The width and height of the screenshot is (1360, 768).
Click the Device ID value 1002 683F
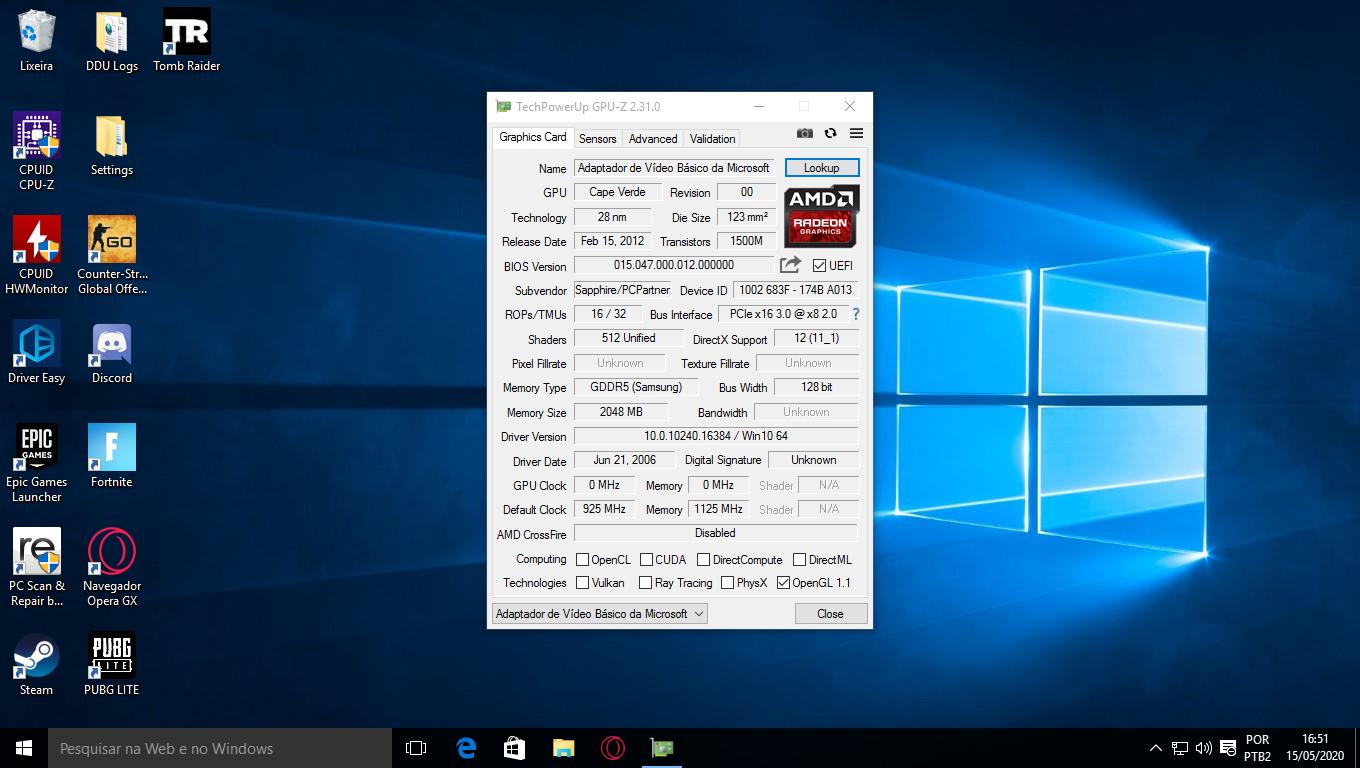point(796,290)
